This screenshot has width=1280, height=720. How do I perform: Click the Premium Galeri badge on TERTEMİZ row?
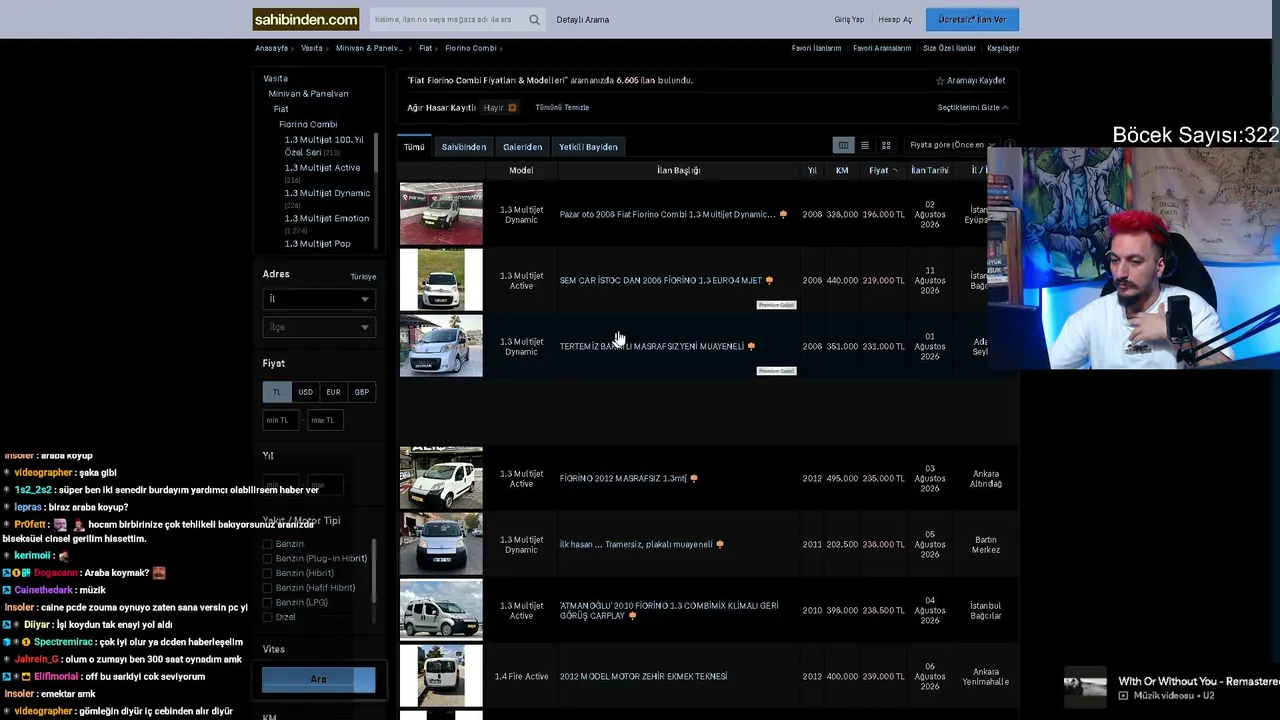pyautogui.click(x=776, y=371)
